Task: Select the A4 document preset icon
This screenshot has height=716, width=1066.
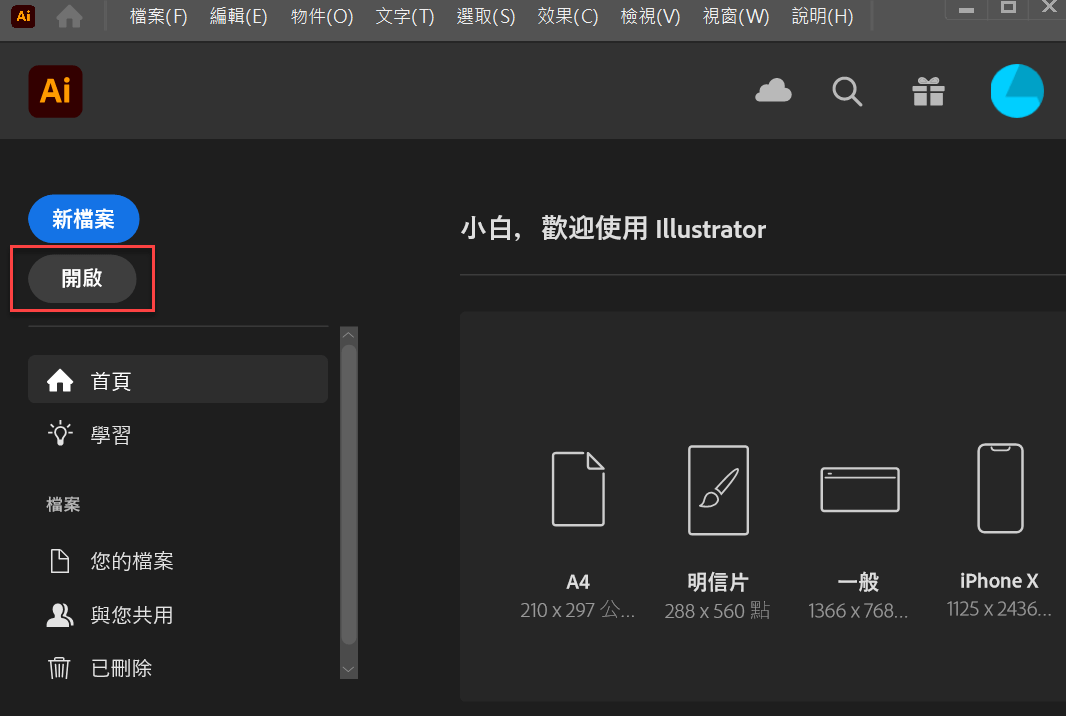Action: pyautogui.click(x=579, y=489)
